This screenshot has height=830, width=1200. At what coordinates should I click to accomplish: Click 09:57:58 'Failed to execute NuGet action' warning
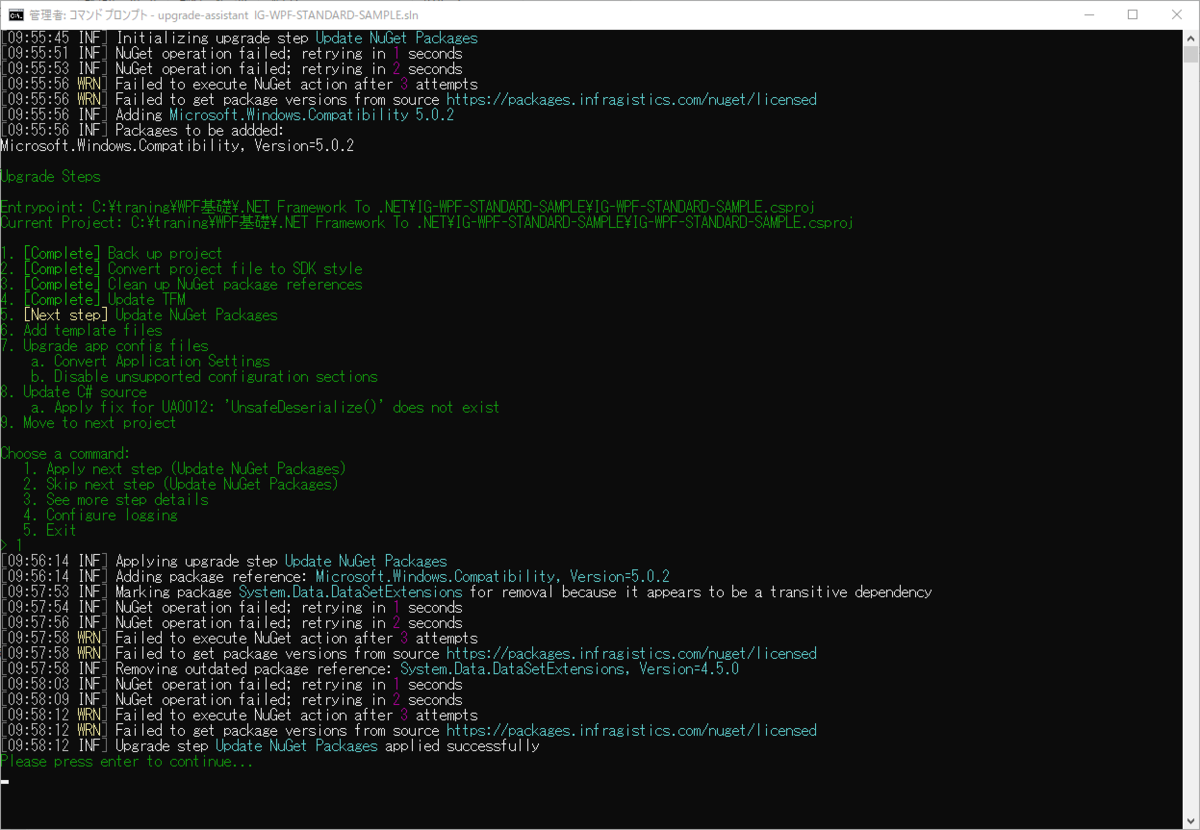[239, 638]
